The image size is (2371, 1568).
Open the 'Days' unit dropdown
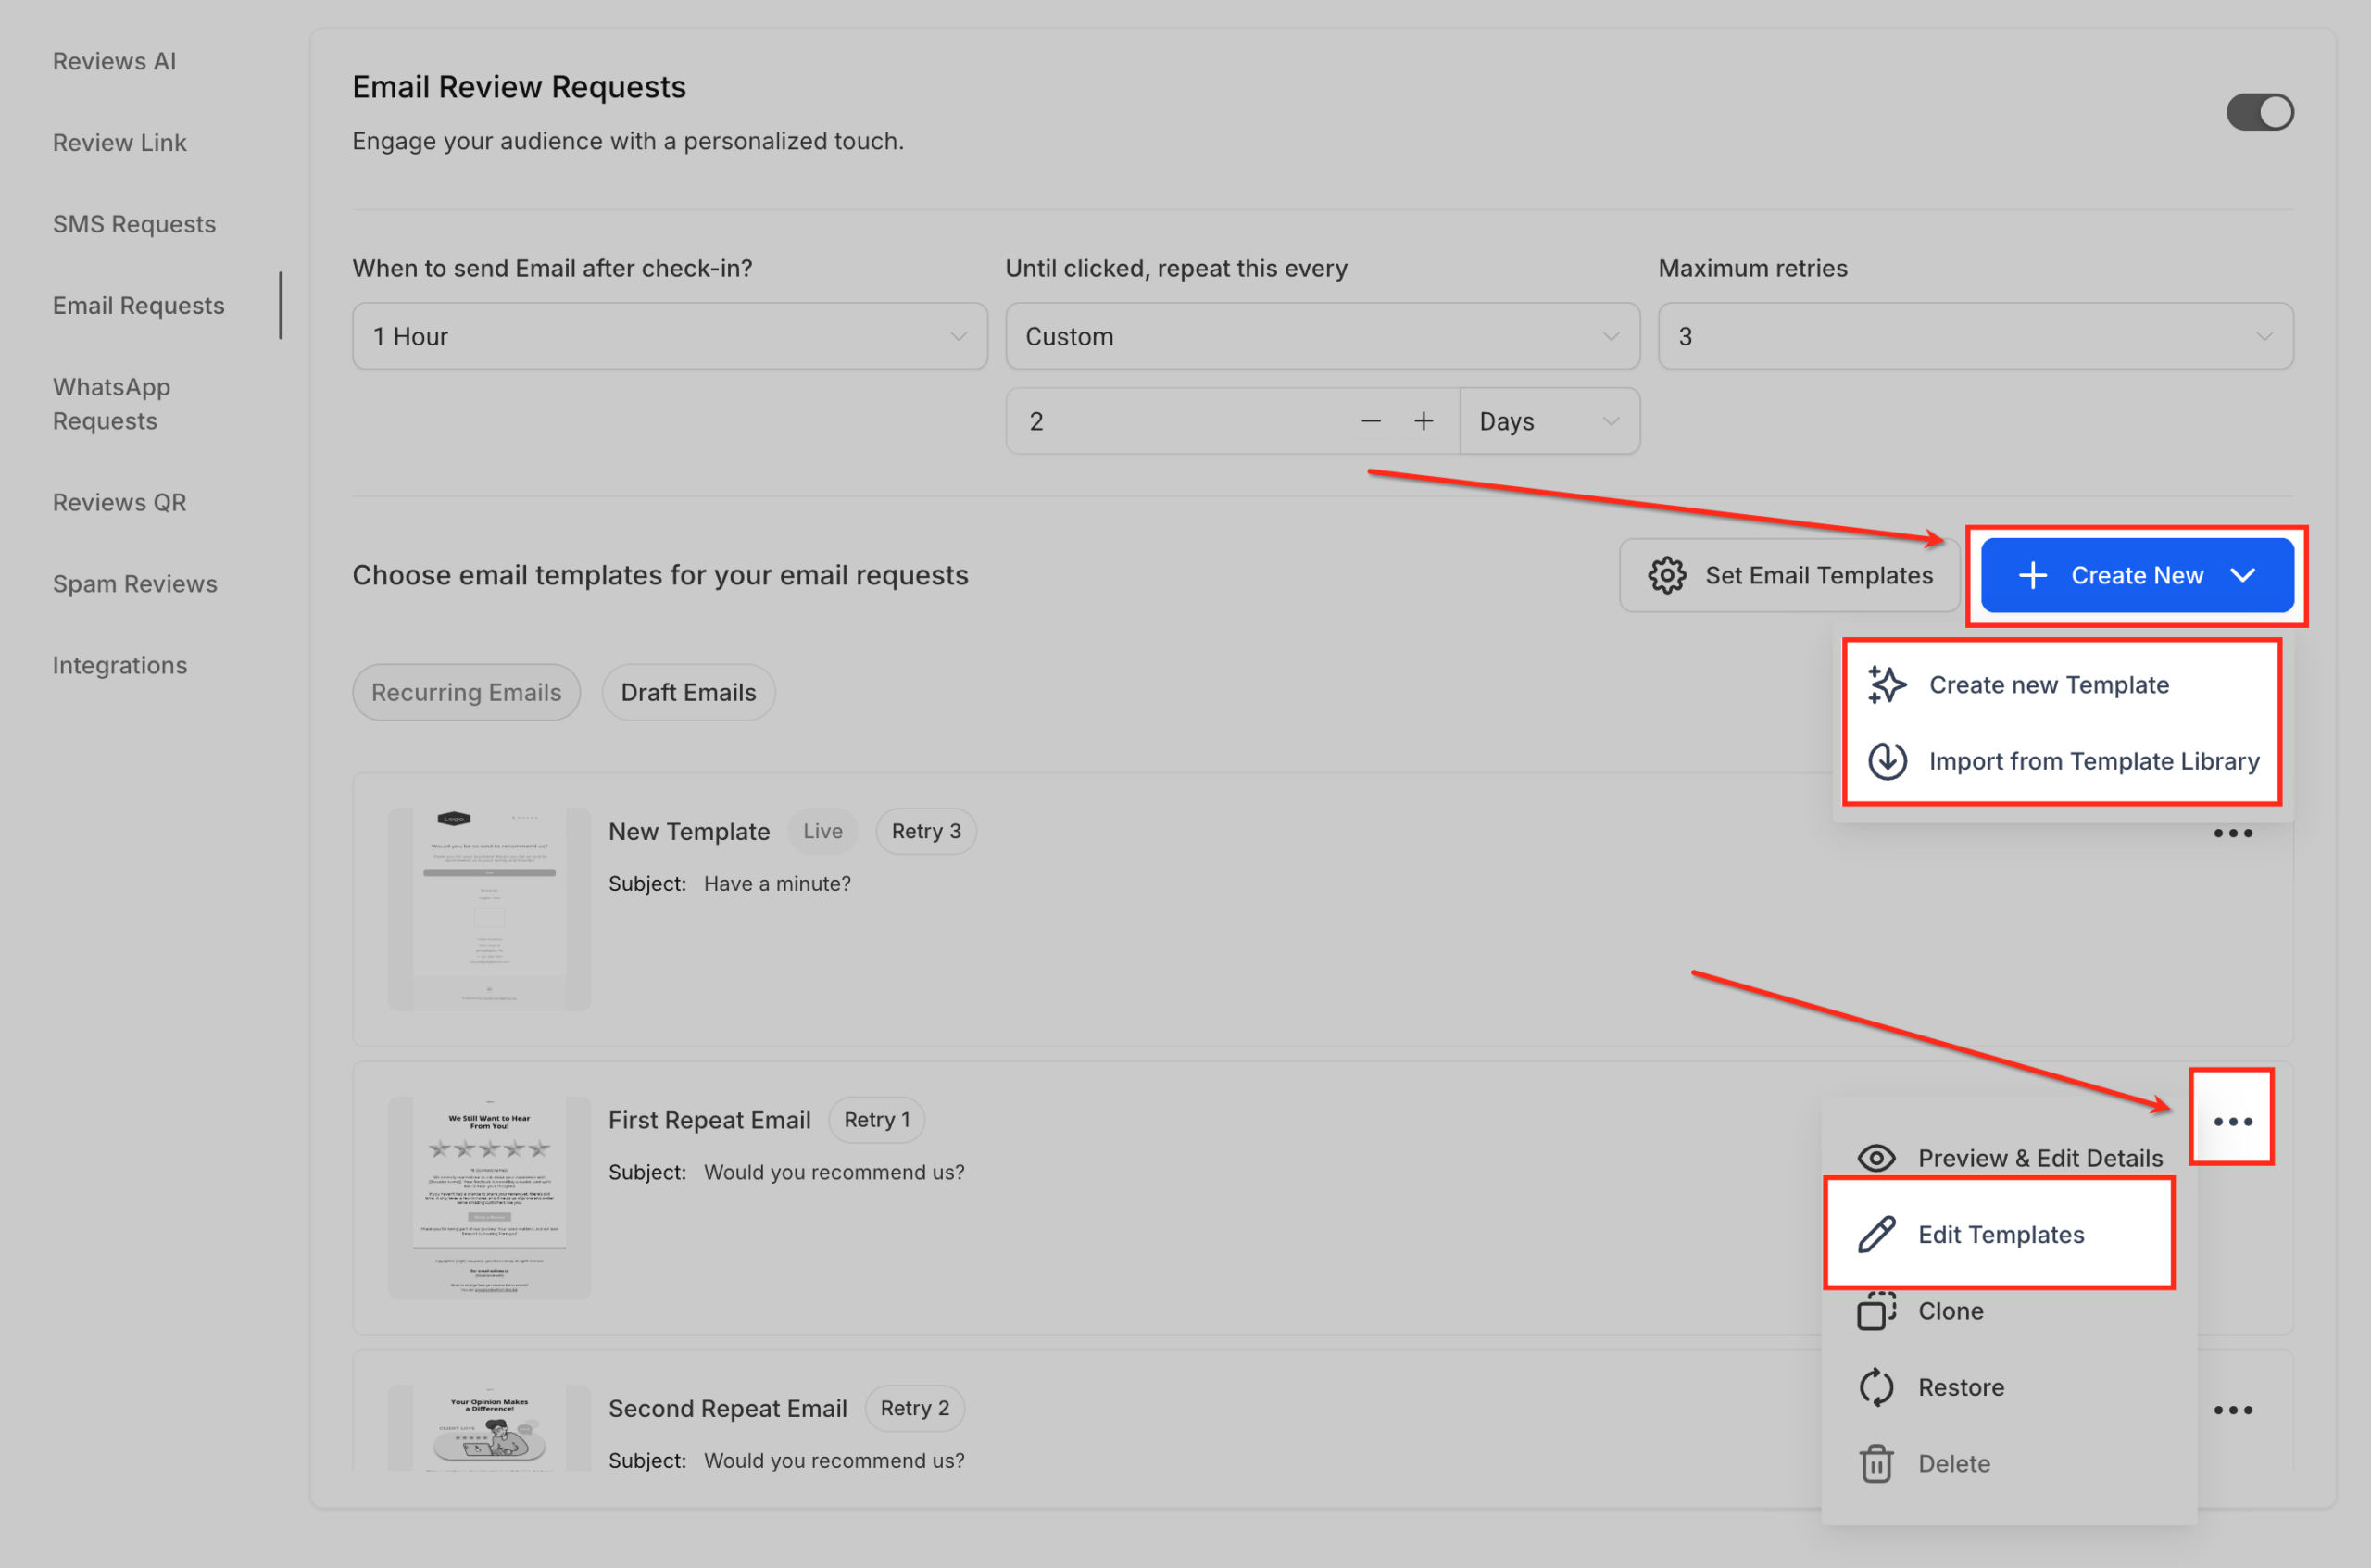(1548, 420)
